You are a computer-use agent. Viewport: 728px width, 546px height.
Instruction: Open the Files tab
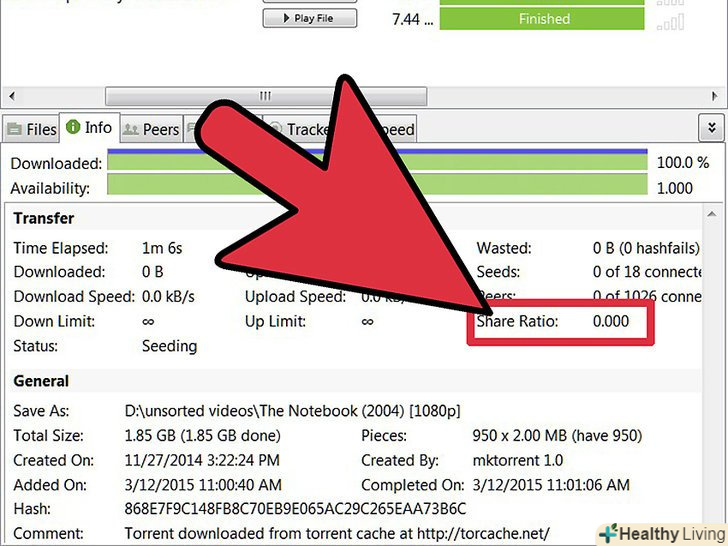[31, 129]
